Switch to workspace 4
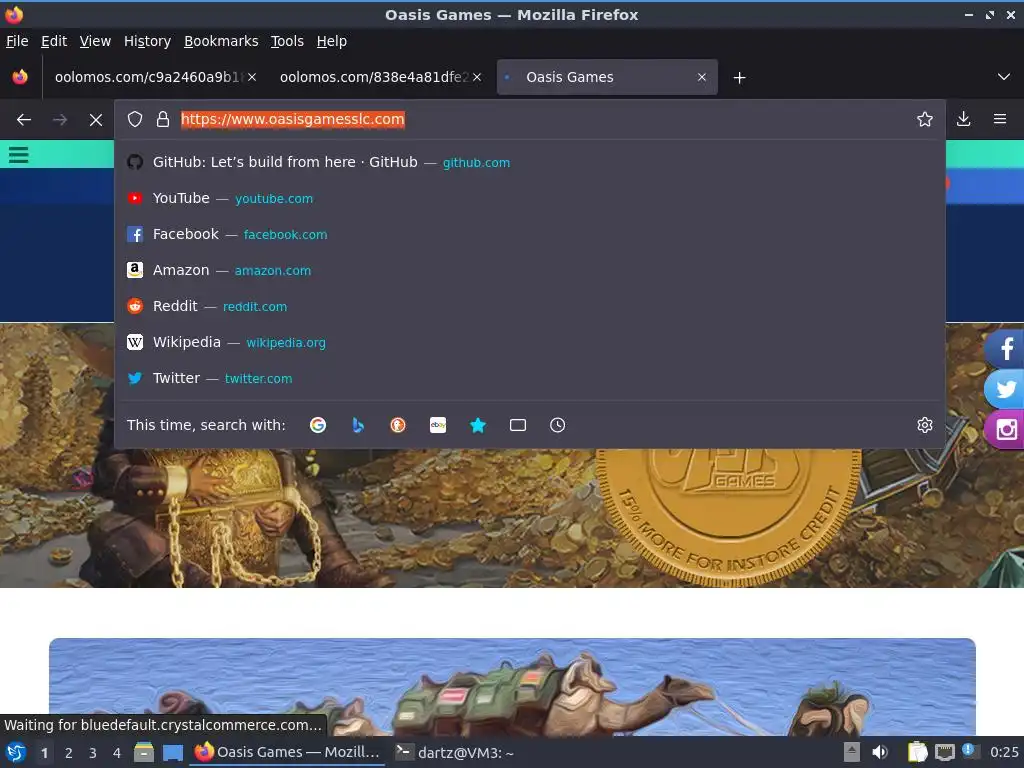The image size is (1024, 768). pos(117,753)
